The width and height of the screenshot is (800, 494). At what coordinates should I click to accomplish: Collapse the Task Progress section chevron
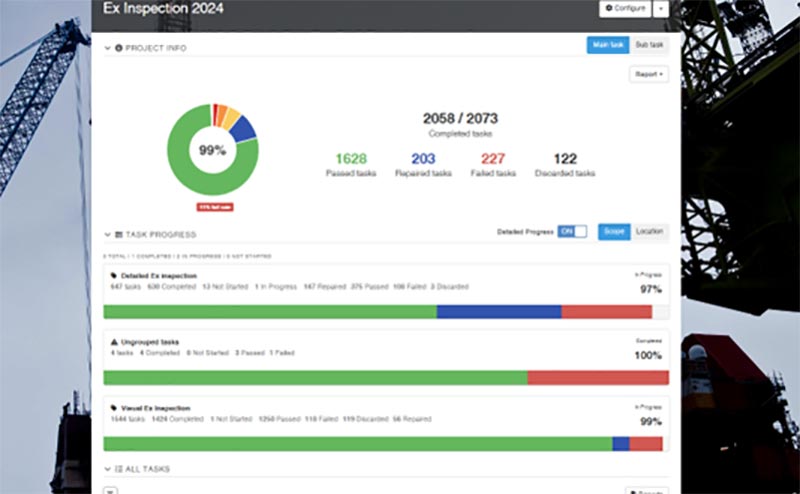(108, 234)
